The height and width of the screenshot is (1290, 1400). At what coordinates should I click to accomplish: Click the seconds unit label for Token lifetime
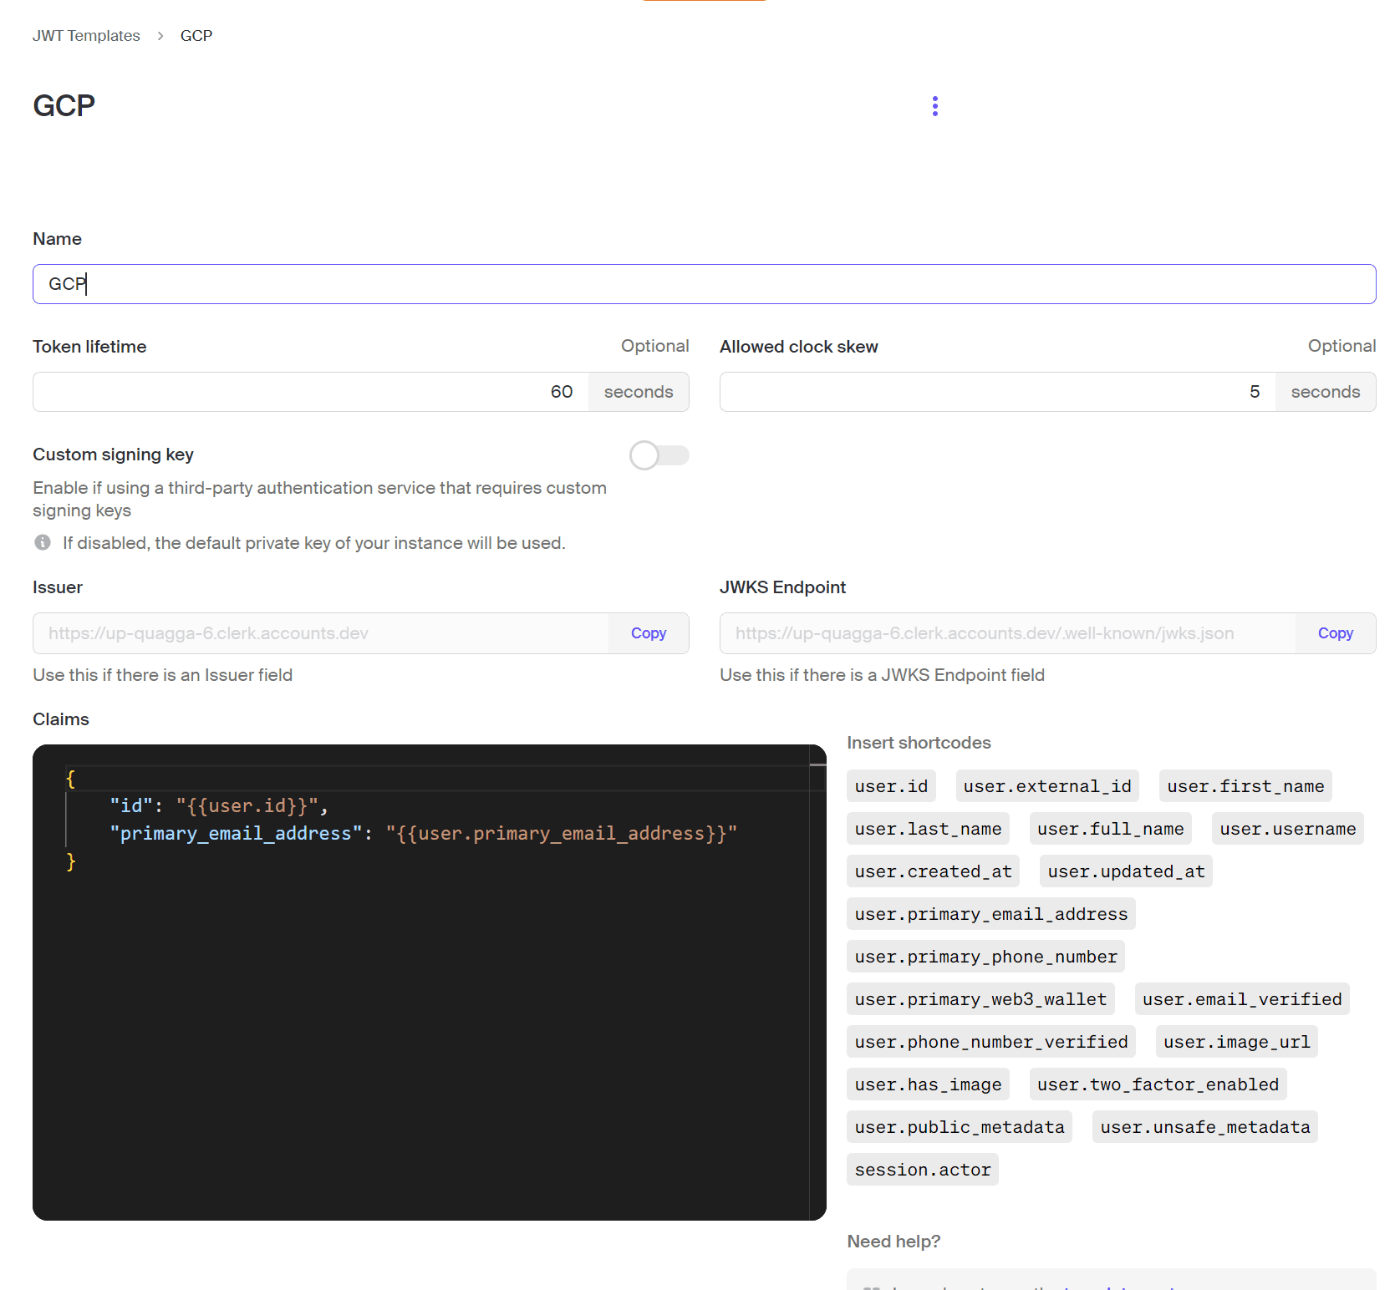638,392
